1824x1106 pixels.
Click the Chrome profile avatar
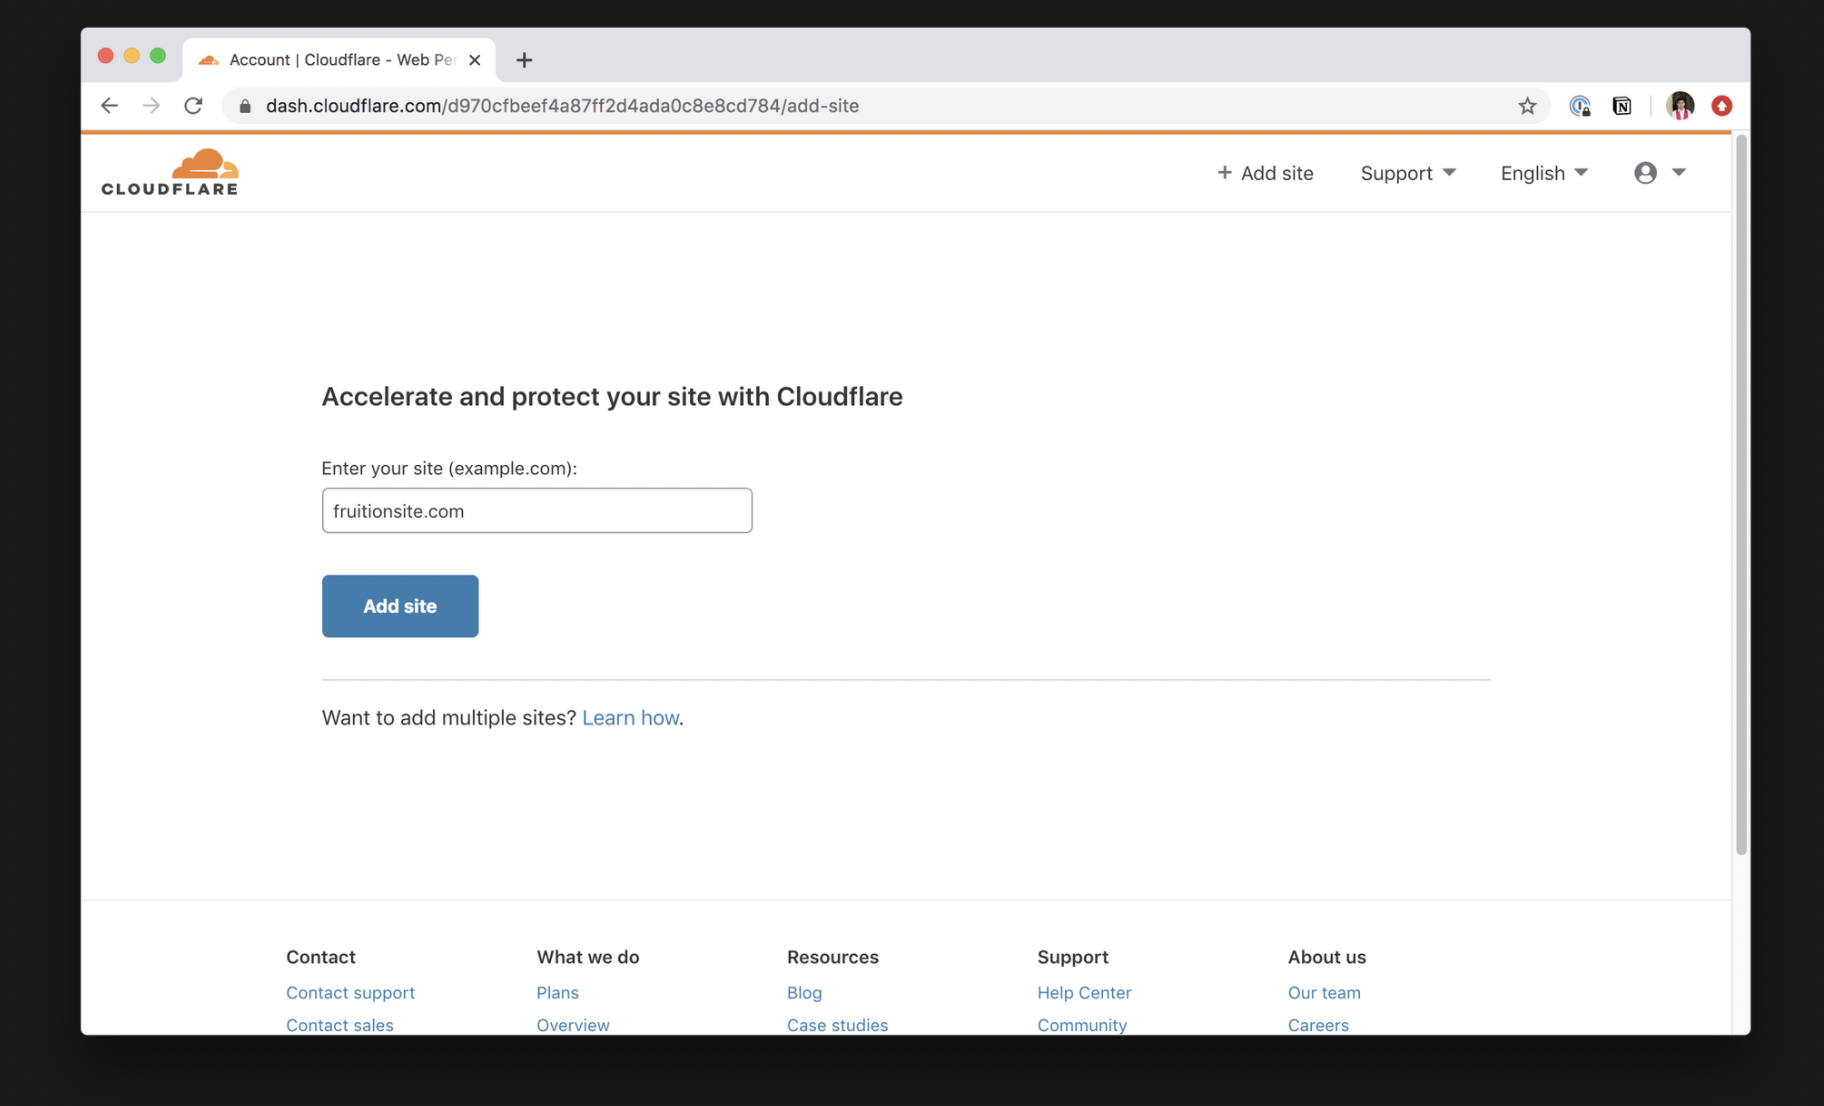(x=1679, y=106)
